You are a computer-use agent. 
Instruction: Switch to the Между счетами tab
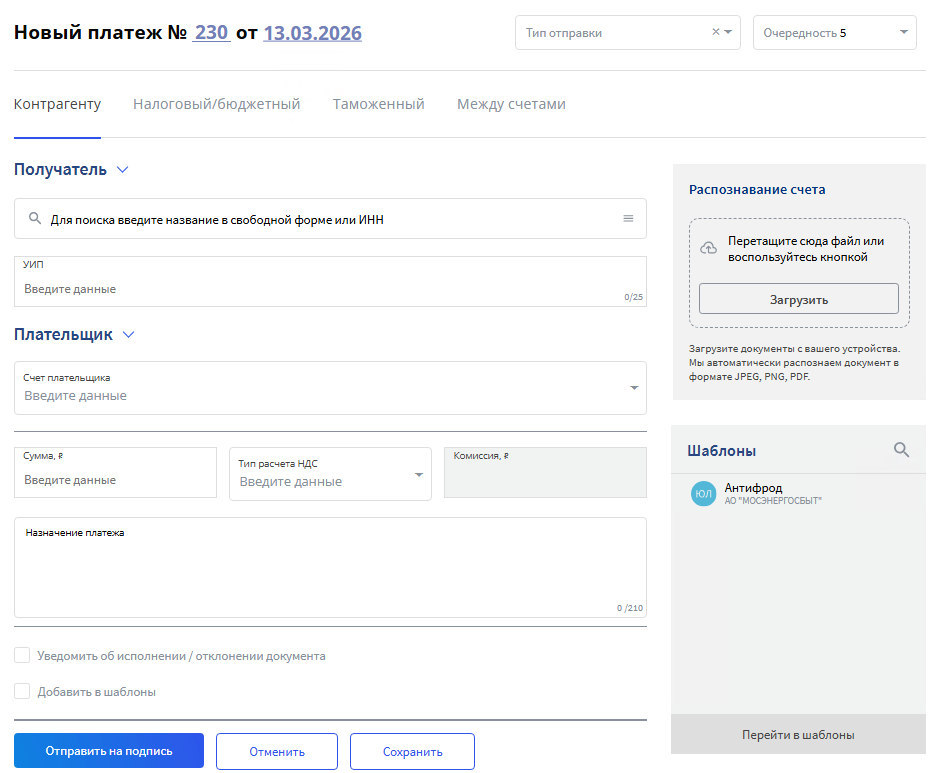(511, 104)
